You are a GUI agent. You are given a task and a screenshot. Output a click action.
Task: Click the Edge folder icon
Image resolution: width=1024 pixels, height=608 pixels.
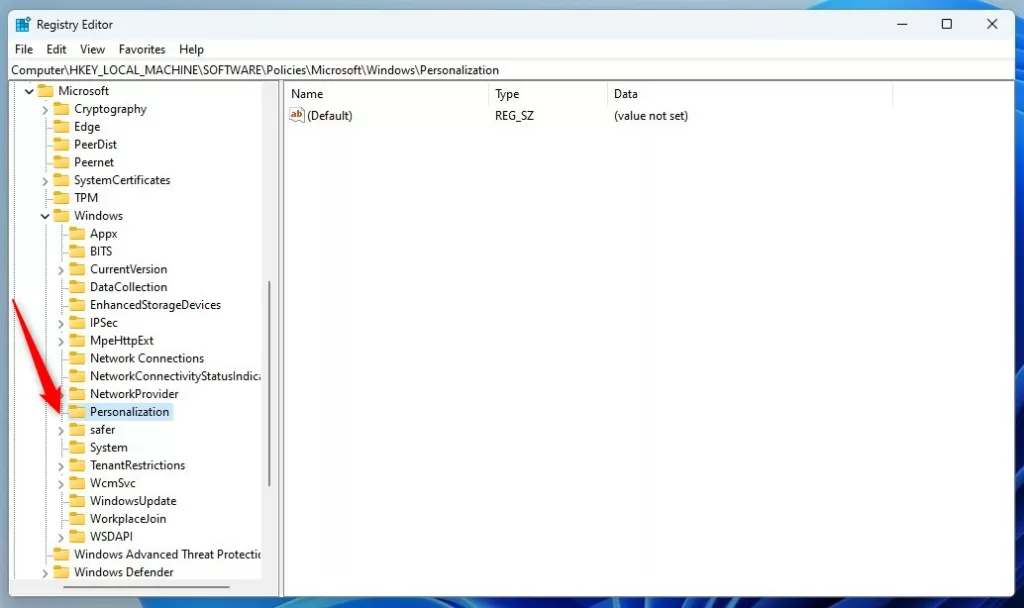(x=61, y=126)
